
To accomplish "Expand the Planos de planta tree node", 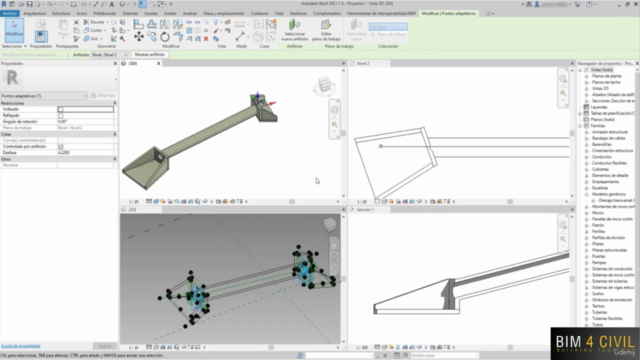I will pos(587,76).
